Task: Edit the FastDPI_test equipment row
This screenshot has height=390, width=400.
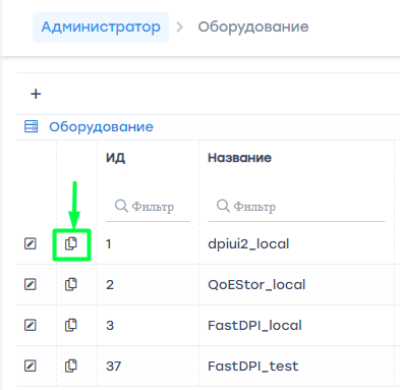Action: tap(30, 366)
